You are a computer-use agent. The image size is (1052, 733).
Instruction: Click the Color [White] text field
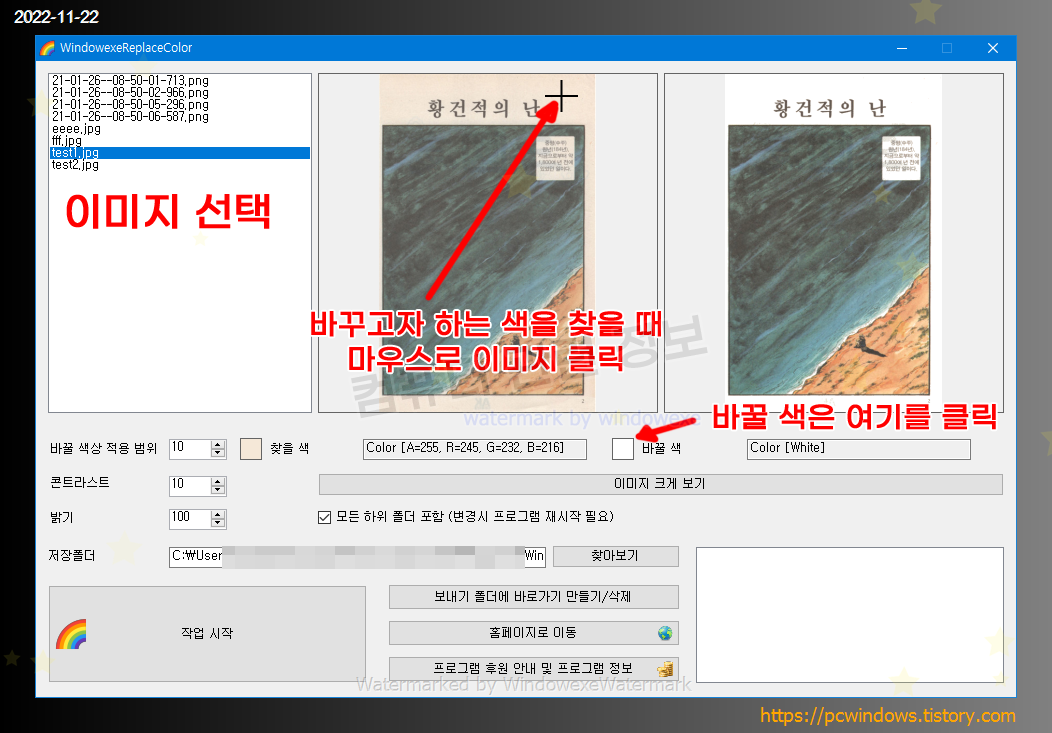[x=859, y=449]
